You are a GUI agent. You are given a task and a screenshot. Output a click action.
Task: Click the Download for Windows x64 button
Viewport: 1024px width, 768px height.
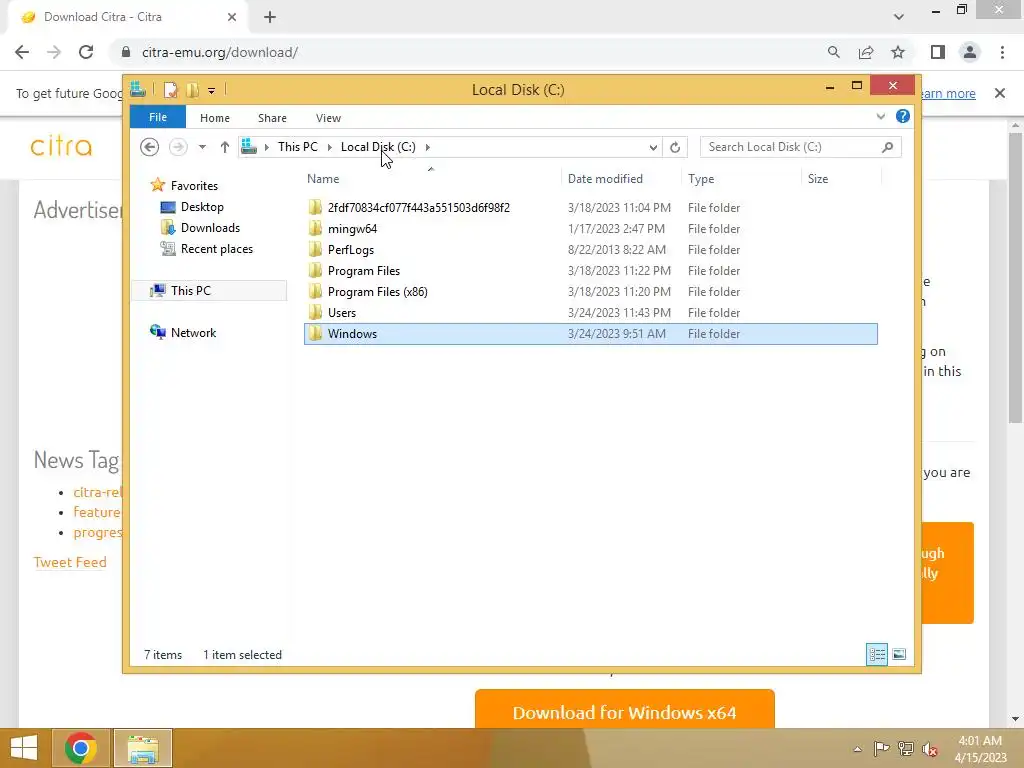(624, 711)
